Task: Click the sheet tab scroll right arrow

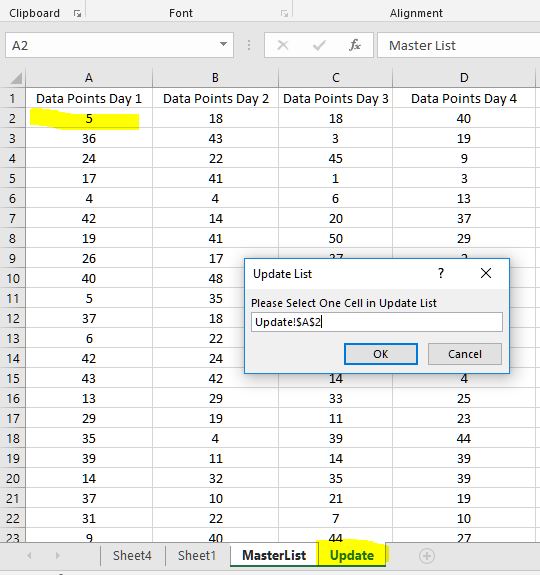Action: [x=57, y=556]
